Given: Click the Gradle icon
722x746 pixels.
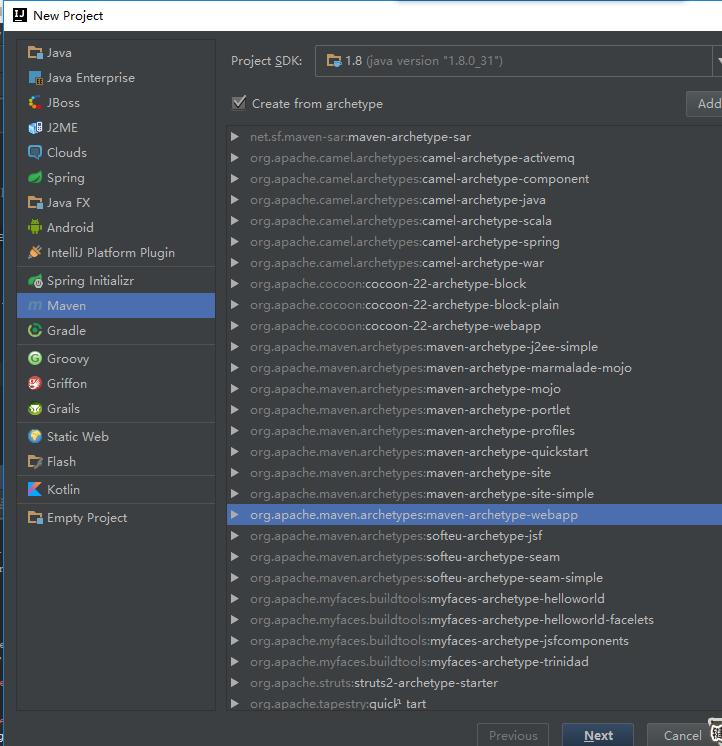Looking at the screenshot, I should [x=35, y=331].
